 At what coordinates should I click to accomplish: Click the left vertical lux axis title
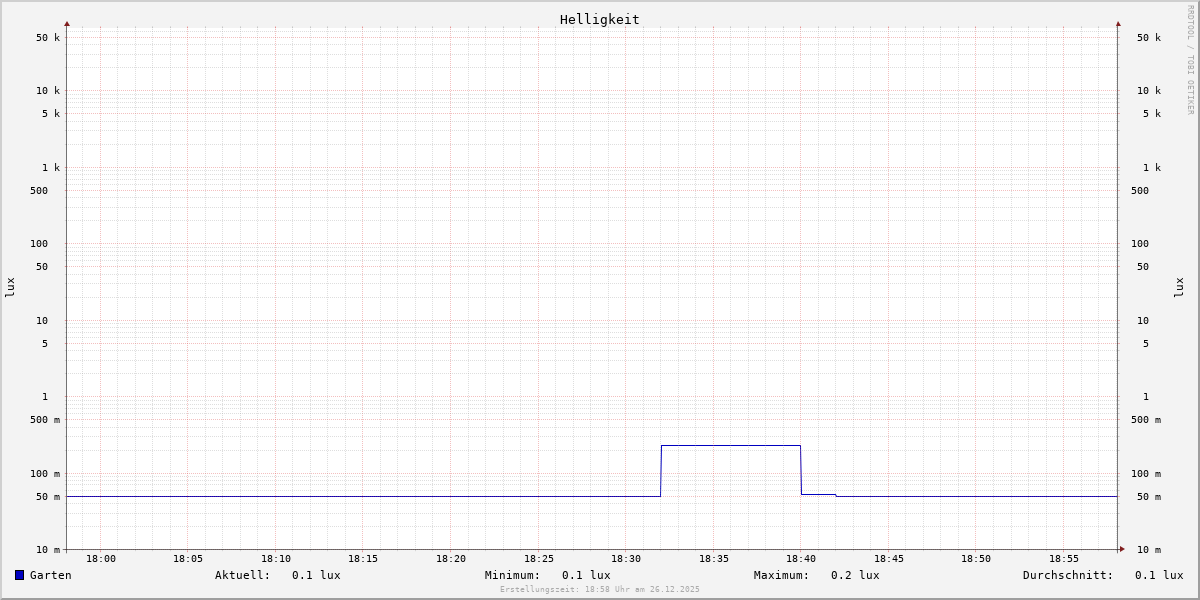[x=10, y=287]
